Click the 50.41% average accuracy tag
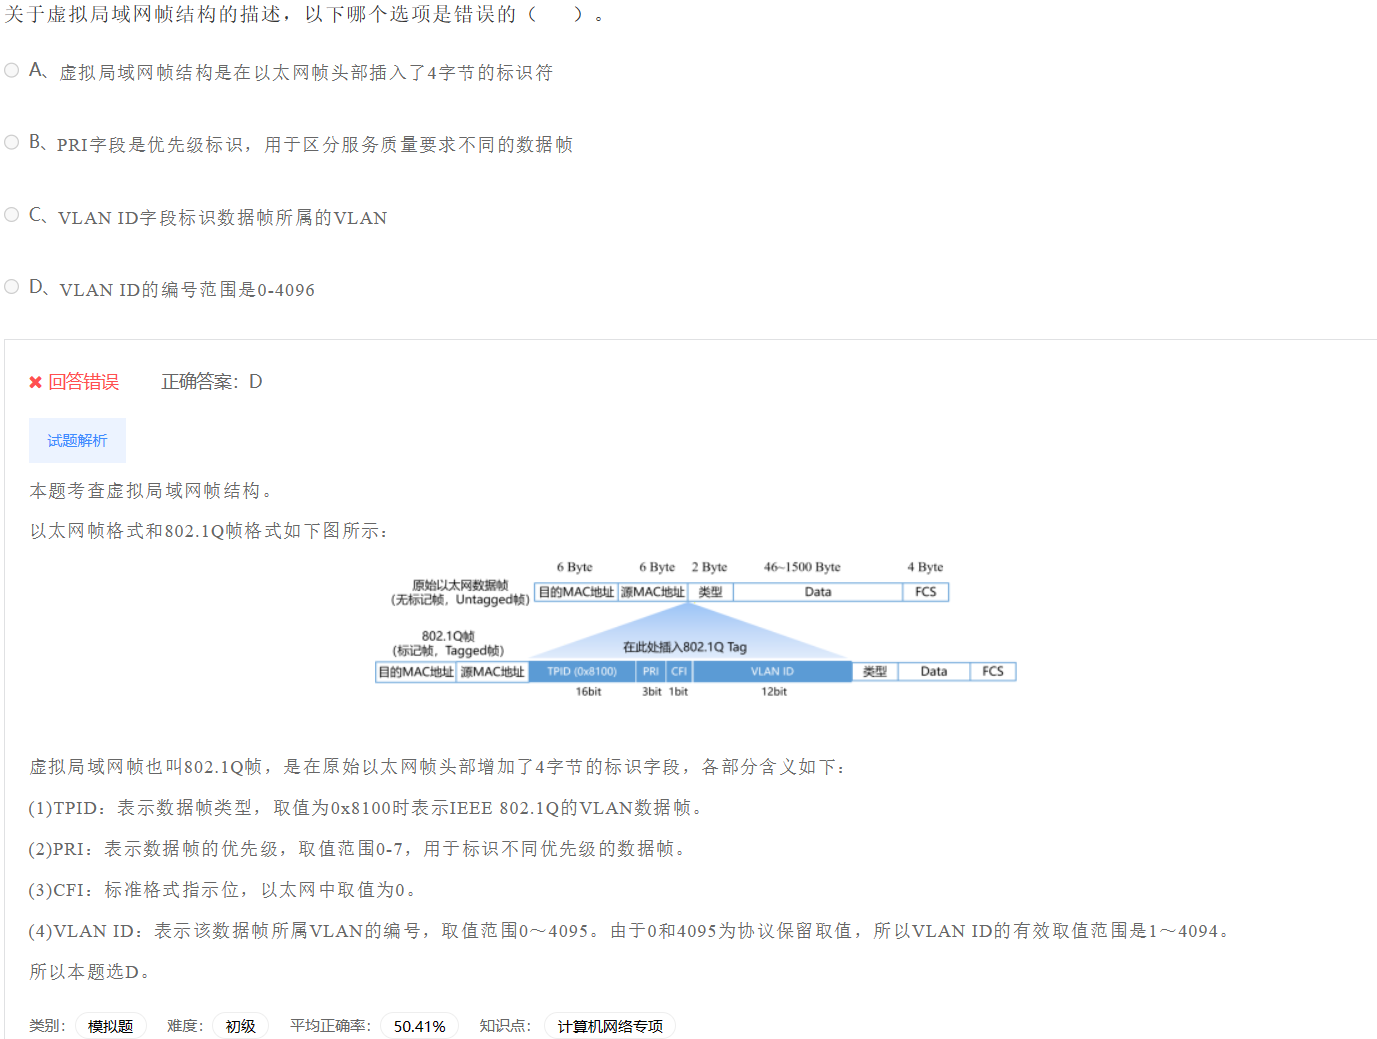 pos(419,1026)
